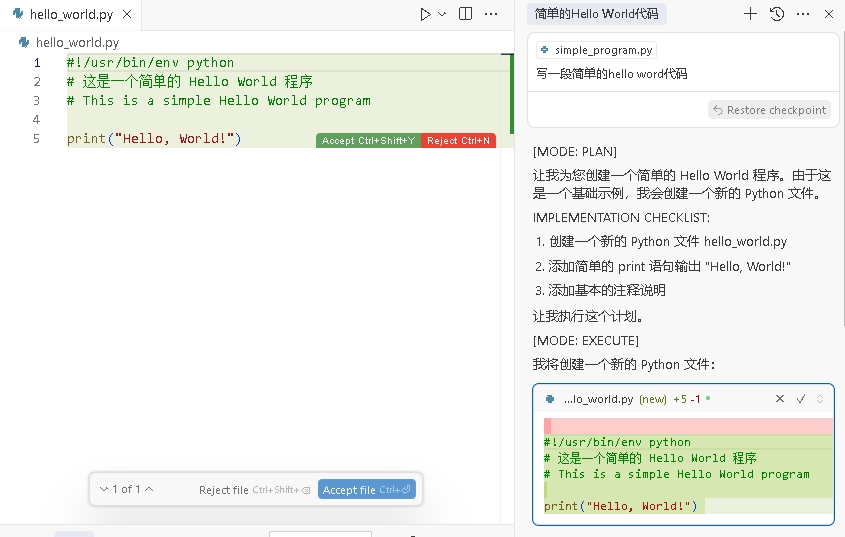Click +5 -1 change count in diff header
The height and width of the screenshot is (537, 845).
tap(687, 399)
